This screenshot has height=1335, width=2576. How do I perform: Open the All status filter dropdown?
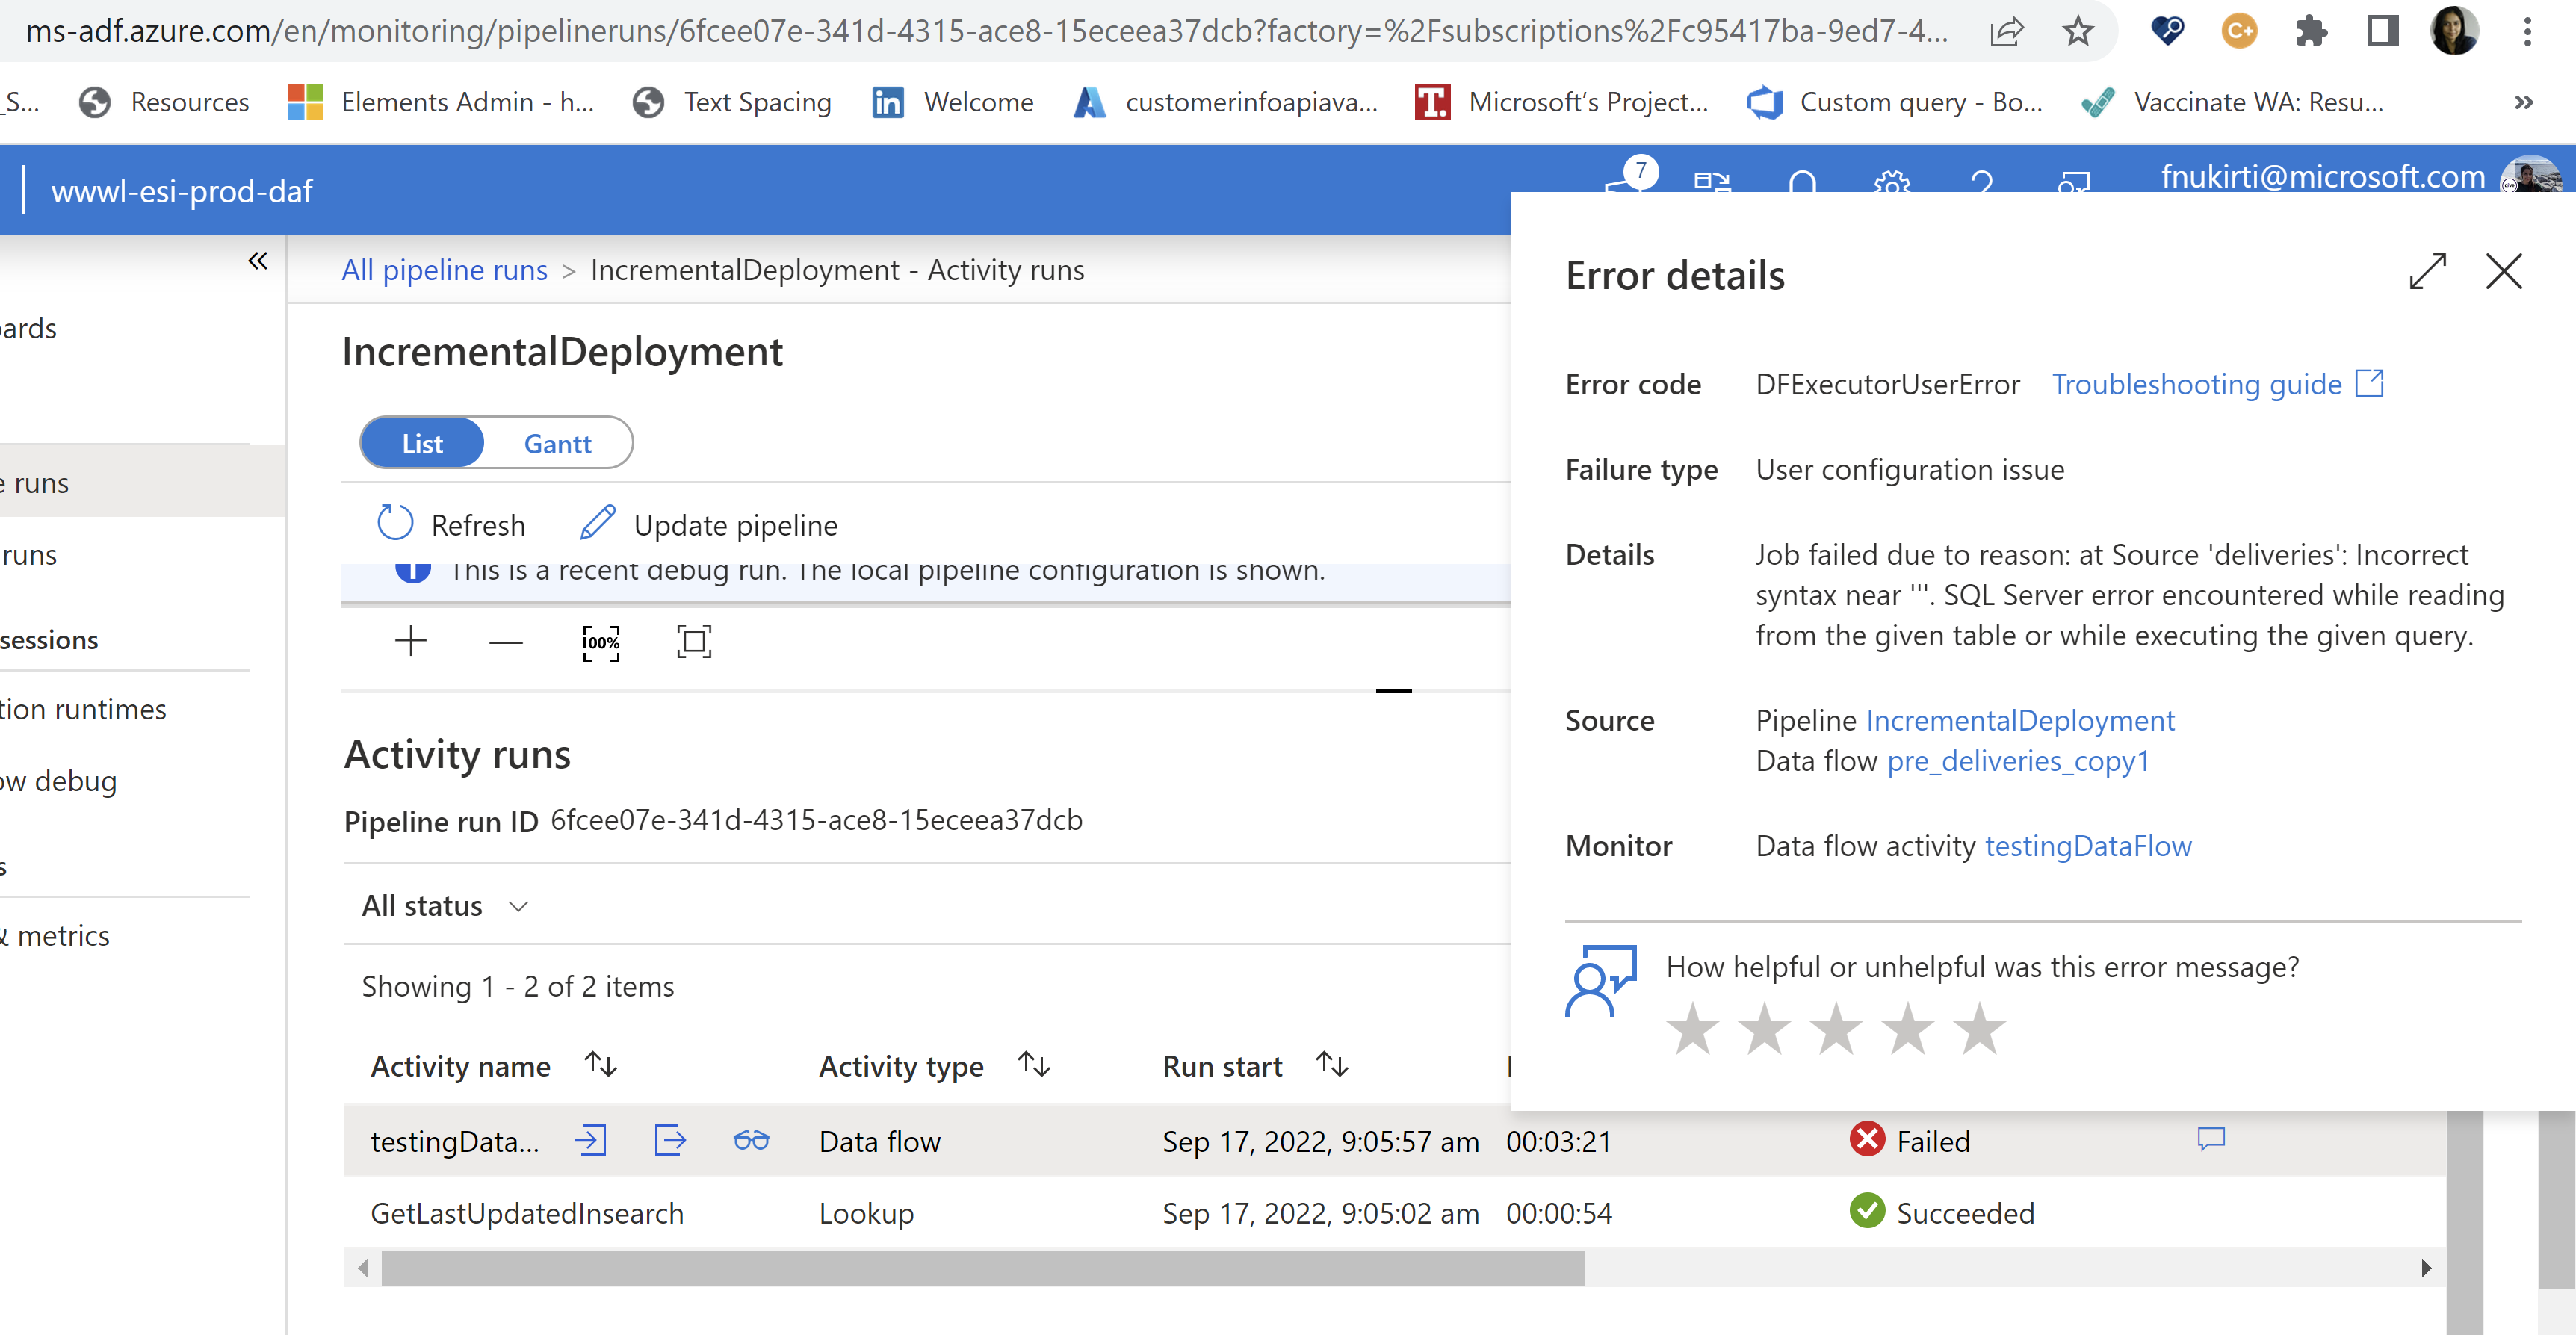(x=444, y=906)
